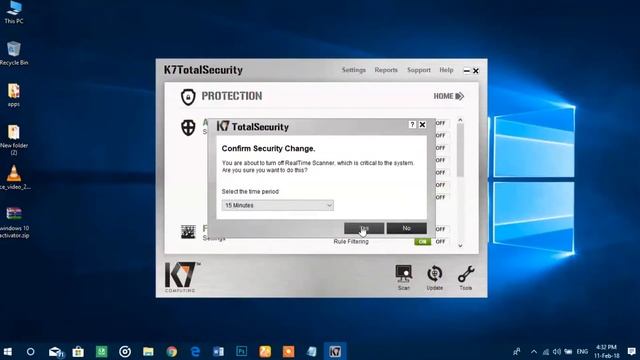Open notepad-like icon on taskbar

pos(311,351)
